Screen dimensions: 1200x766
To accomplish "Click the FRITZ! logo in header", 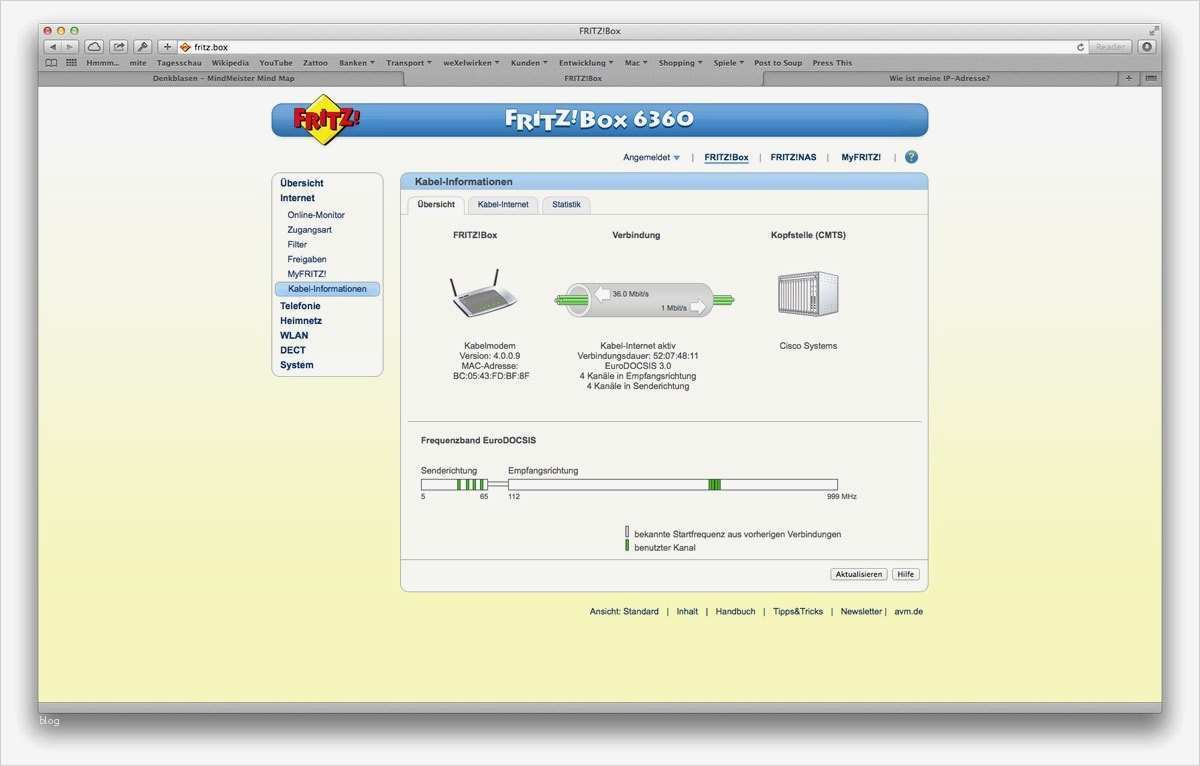I will coord(326,120).
